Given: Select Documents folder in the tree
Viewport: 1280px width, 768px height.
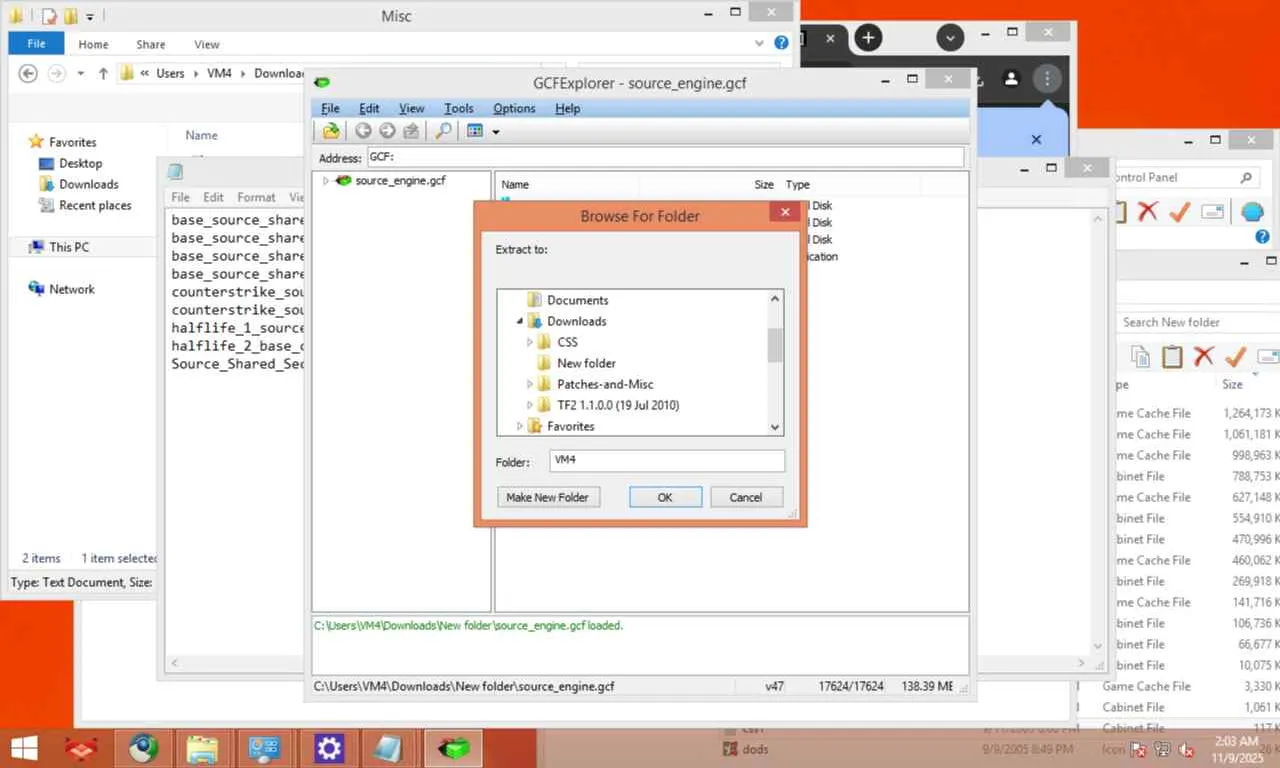Looking at the screenshot, I should (x=577, y=300).
